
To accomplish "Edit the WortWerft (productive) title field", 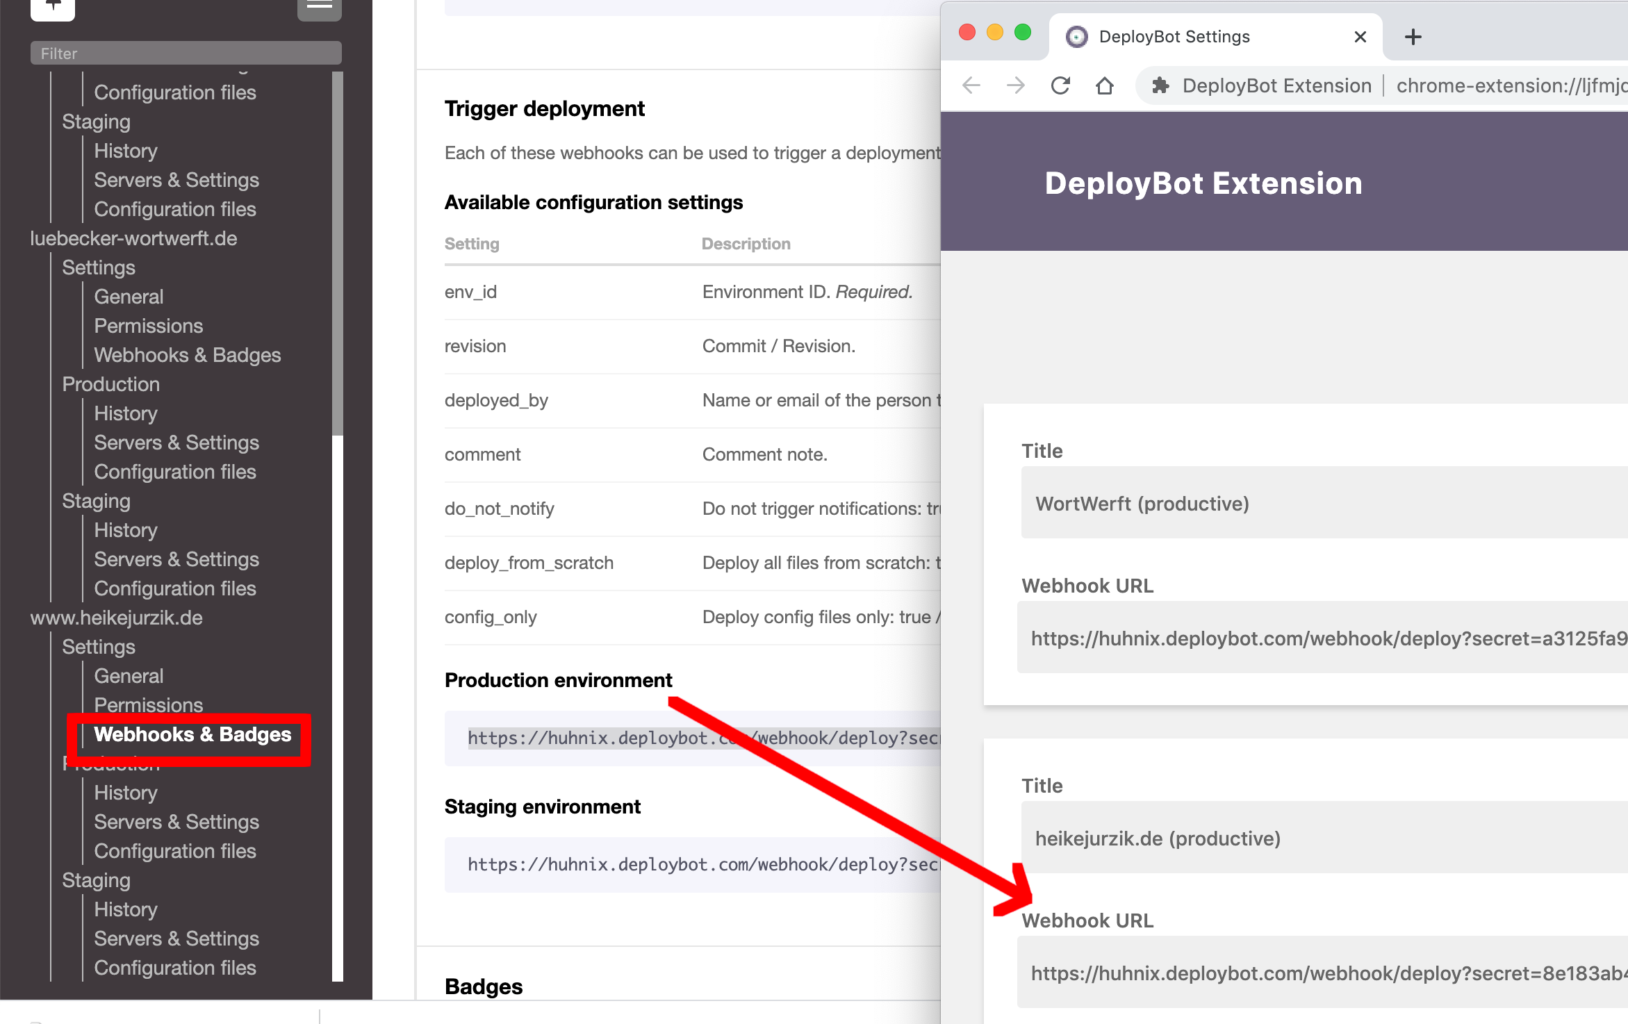I will (x=1324, y=503).
